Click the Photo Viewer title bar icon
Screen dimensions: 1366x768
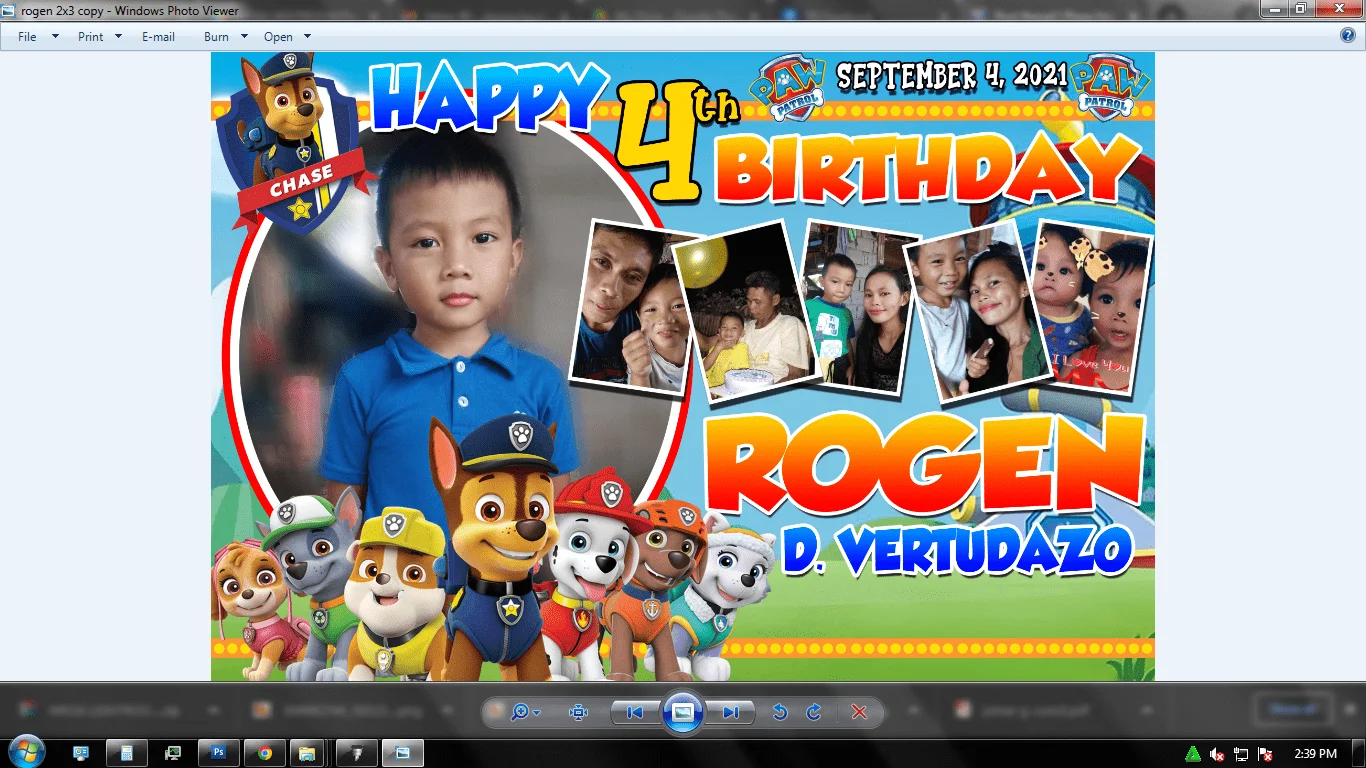9,9
